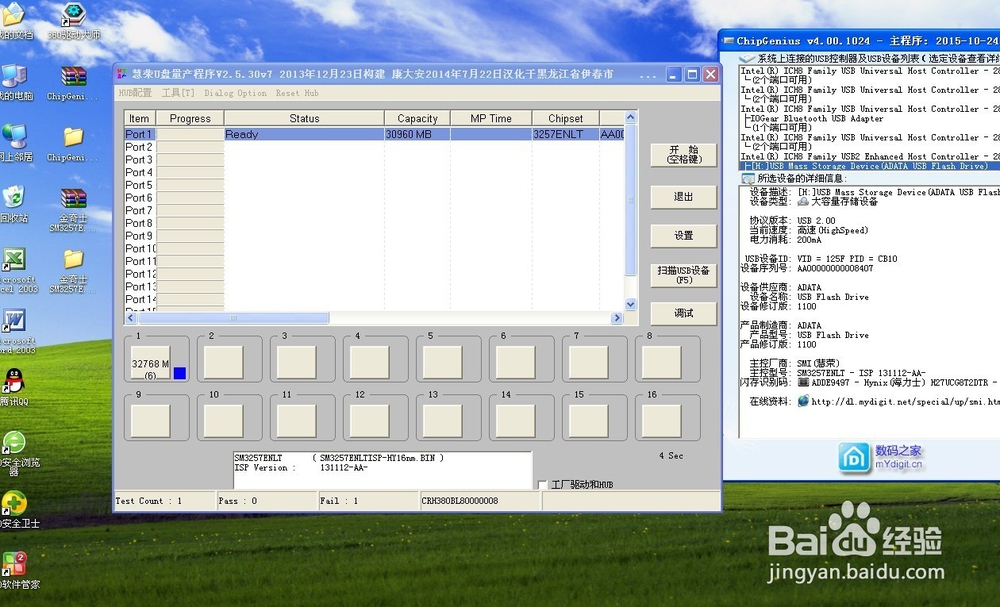
Task: Click the Capacity column header
Action: (x=418, y=118)
